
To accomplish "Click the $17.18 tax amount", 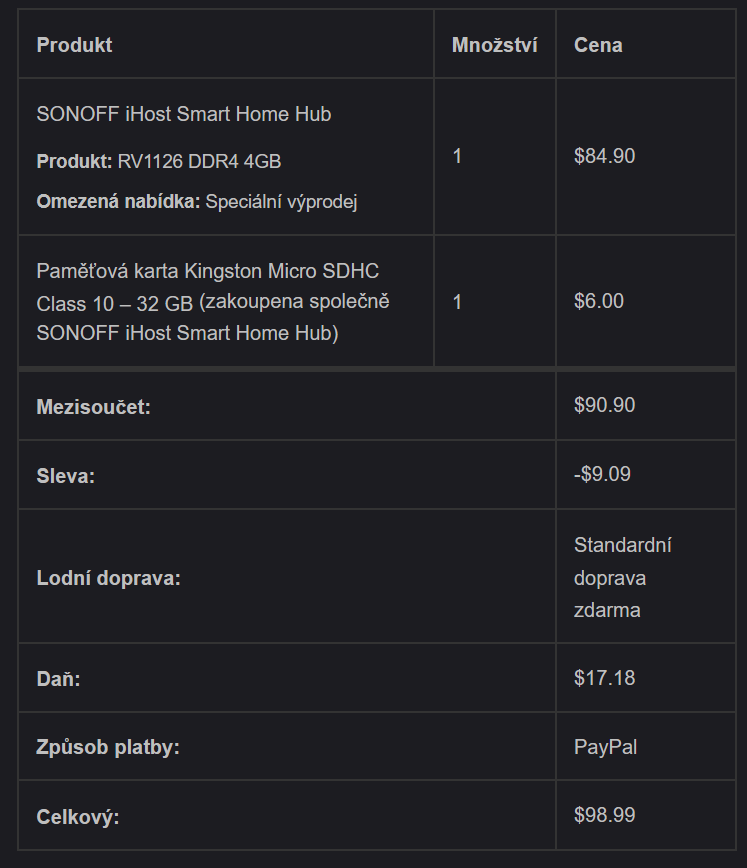I will 604,678.
